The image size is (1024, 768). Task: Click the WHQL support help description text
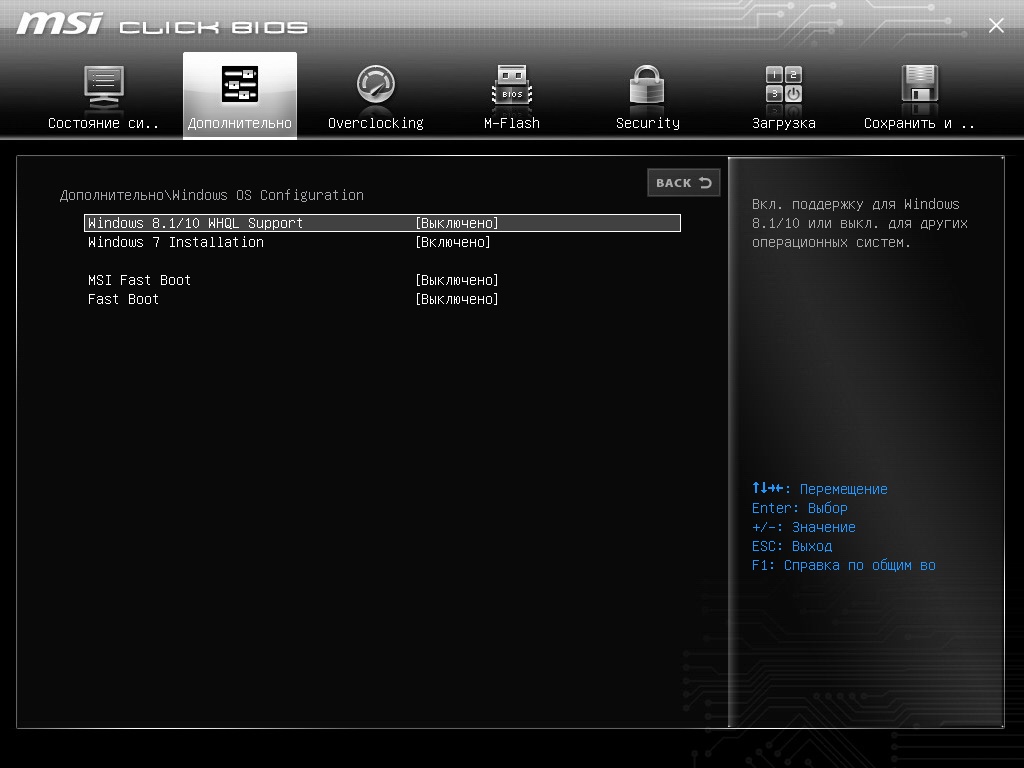[859, 223]
